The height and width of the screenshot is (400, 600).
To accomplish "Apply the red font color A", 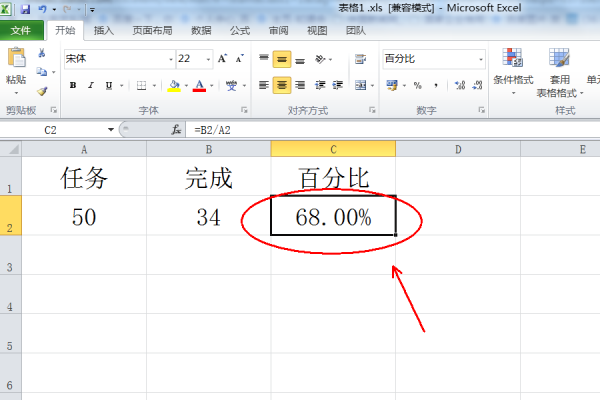I will tap(199, 85).
